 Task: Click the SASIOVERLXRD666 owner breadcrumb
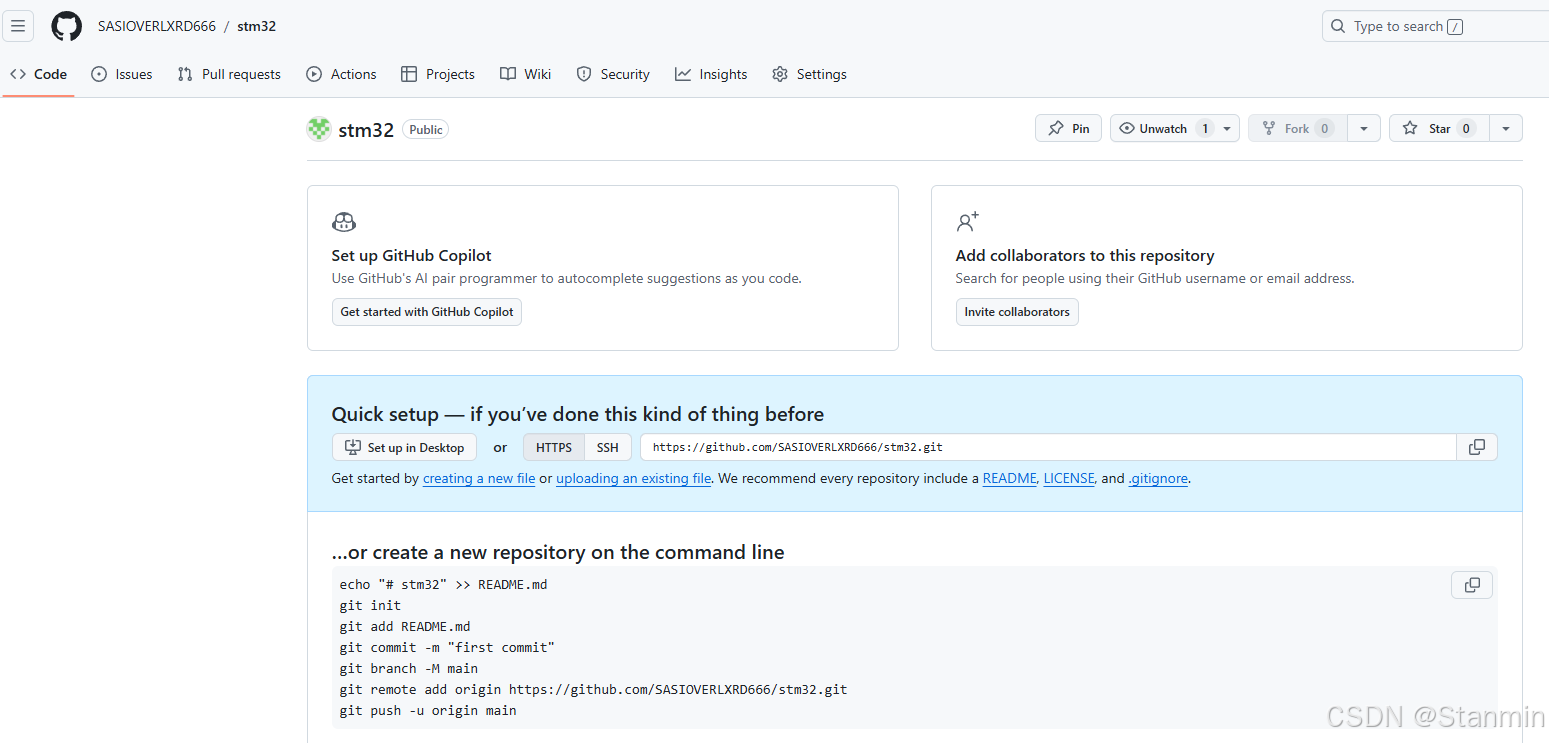click(x=157, y=26)
